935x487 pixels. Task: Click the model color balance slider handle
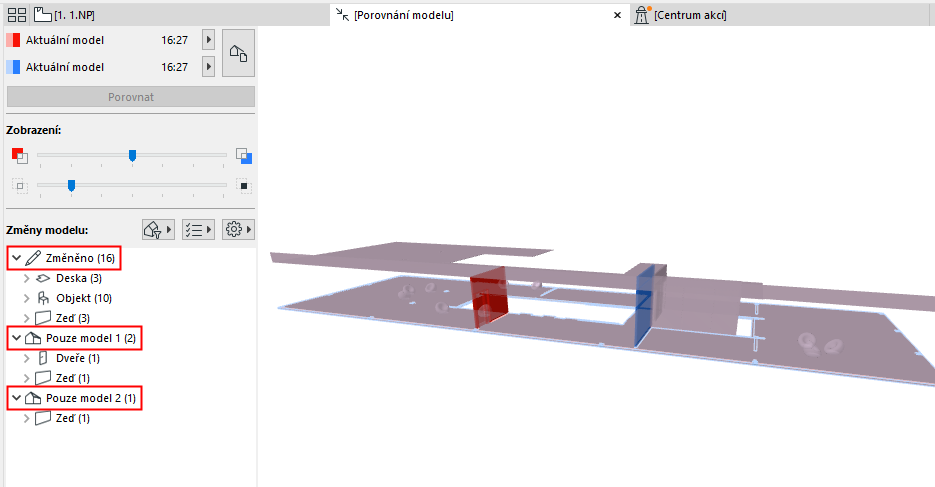click(x=132, y=156)
